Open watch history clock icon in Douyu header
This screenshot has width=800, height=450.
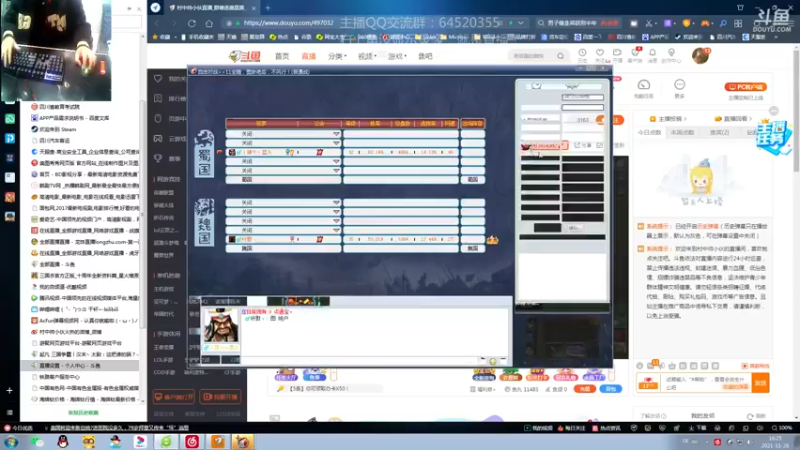(x=582, y=53)
